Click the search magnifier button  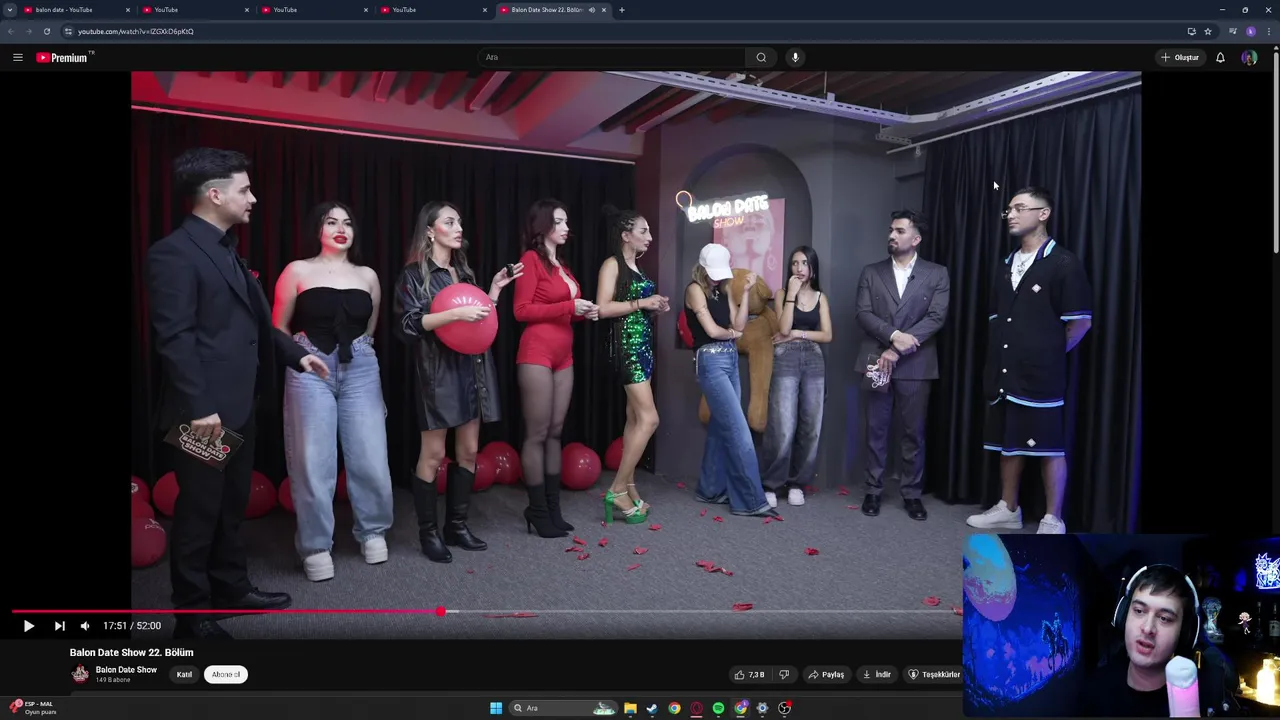click(x=761, y=57)
